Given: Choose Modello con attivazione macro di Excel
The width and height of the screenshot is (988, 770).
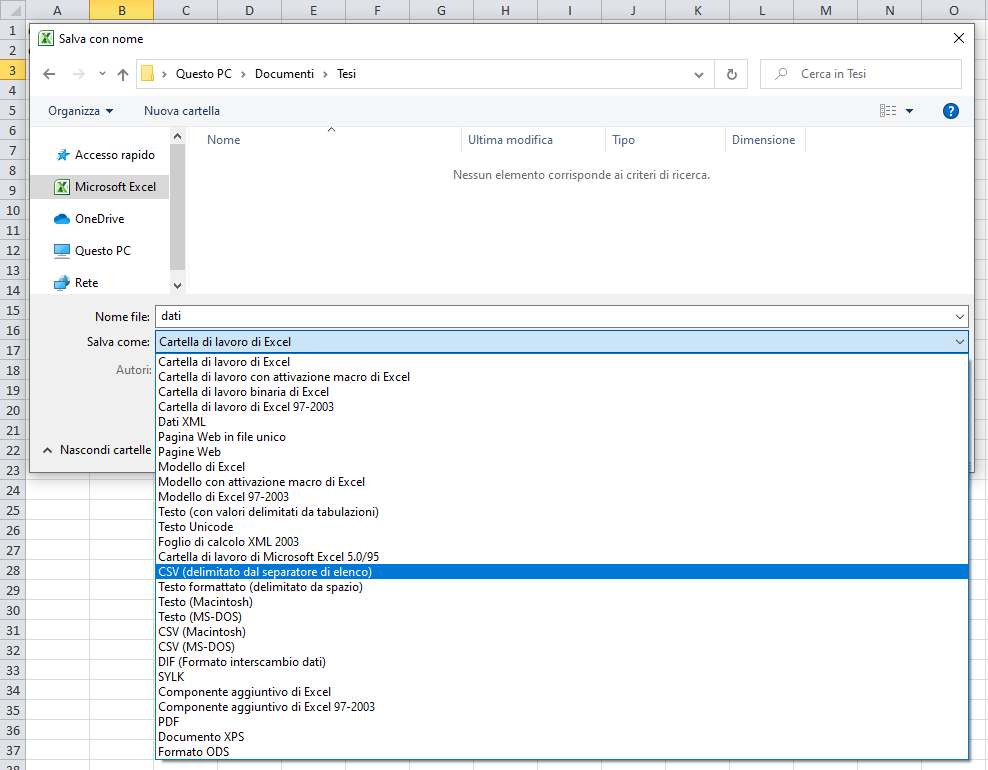Looking at the screenshot, I should point(561,482).
